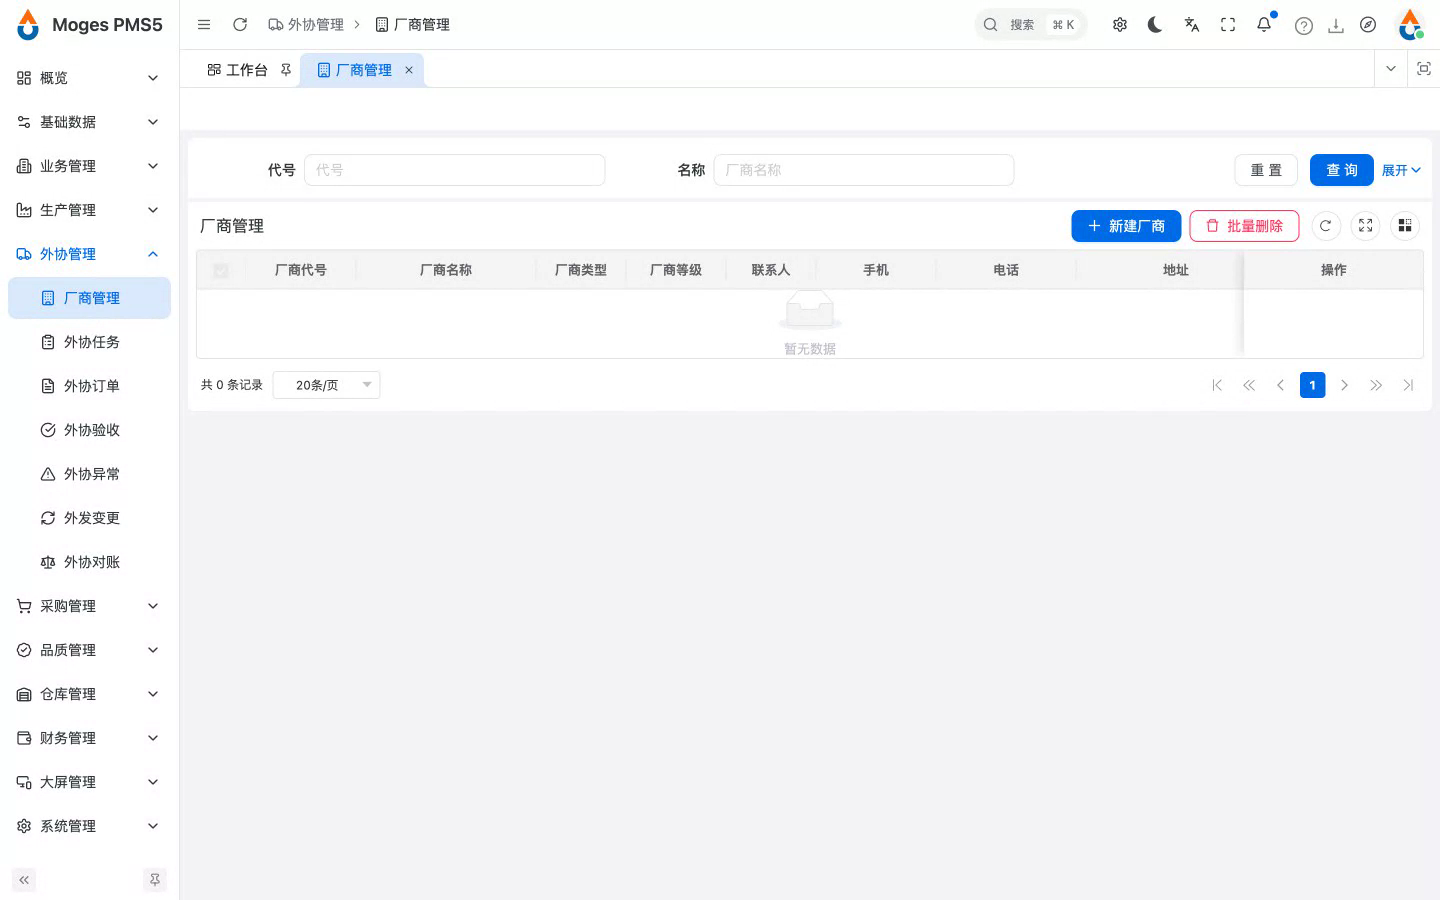1440x900 pixels.
Task: Click the download icon in top bar
Action: click(x=1336, y=26)
